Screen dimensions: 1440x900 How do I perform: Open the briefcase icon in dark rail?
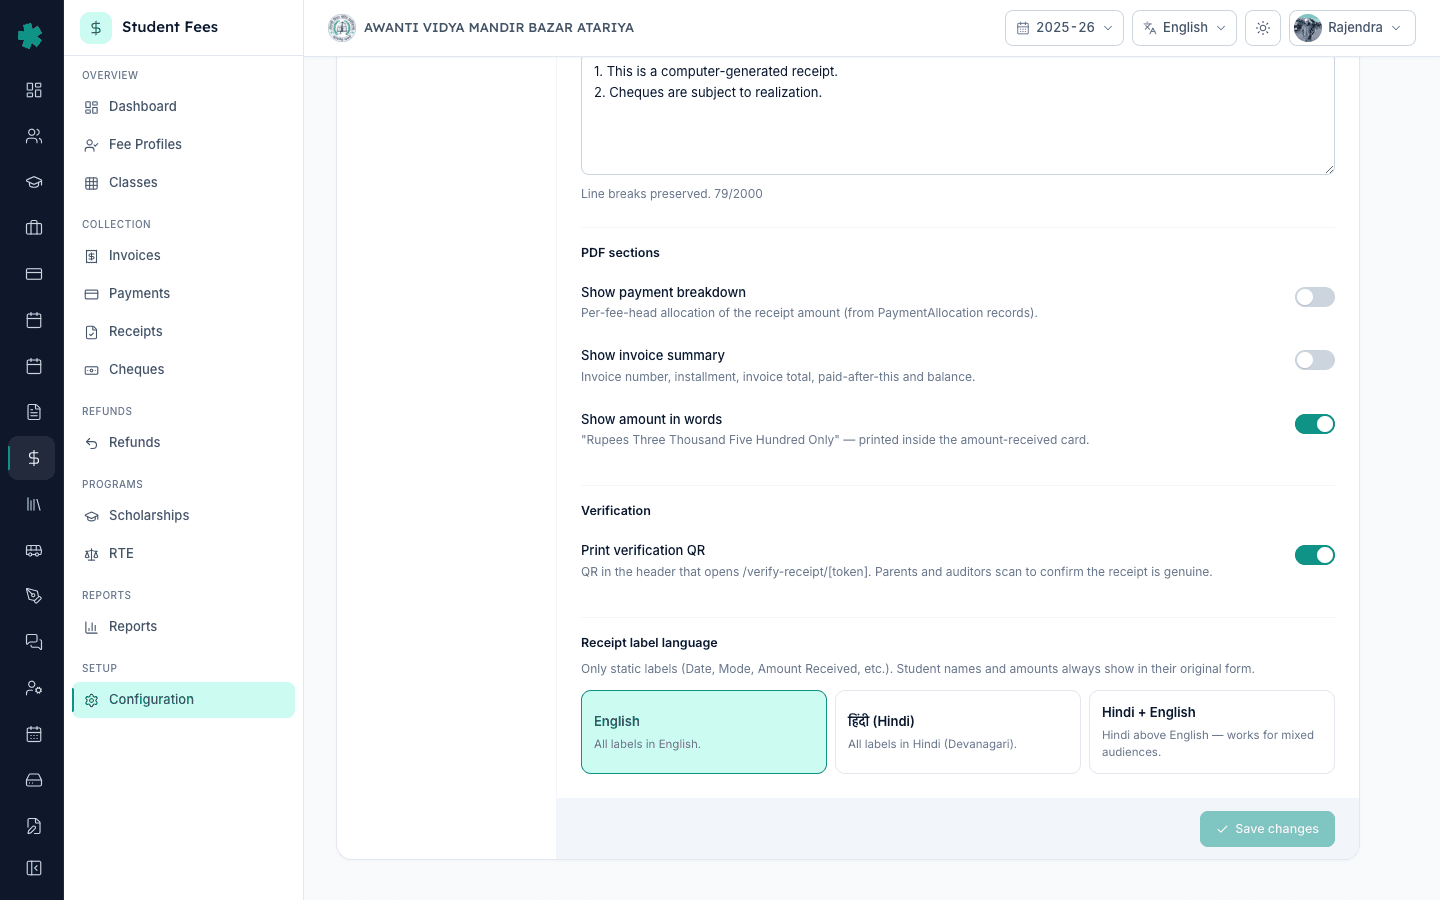click(x=34, y=228)
